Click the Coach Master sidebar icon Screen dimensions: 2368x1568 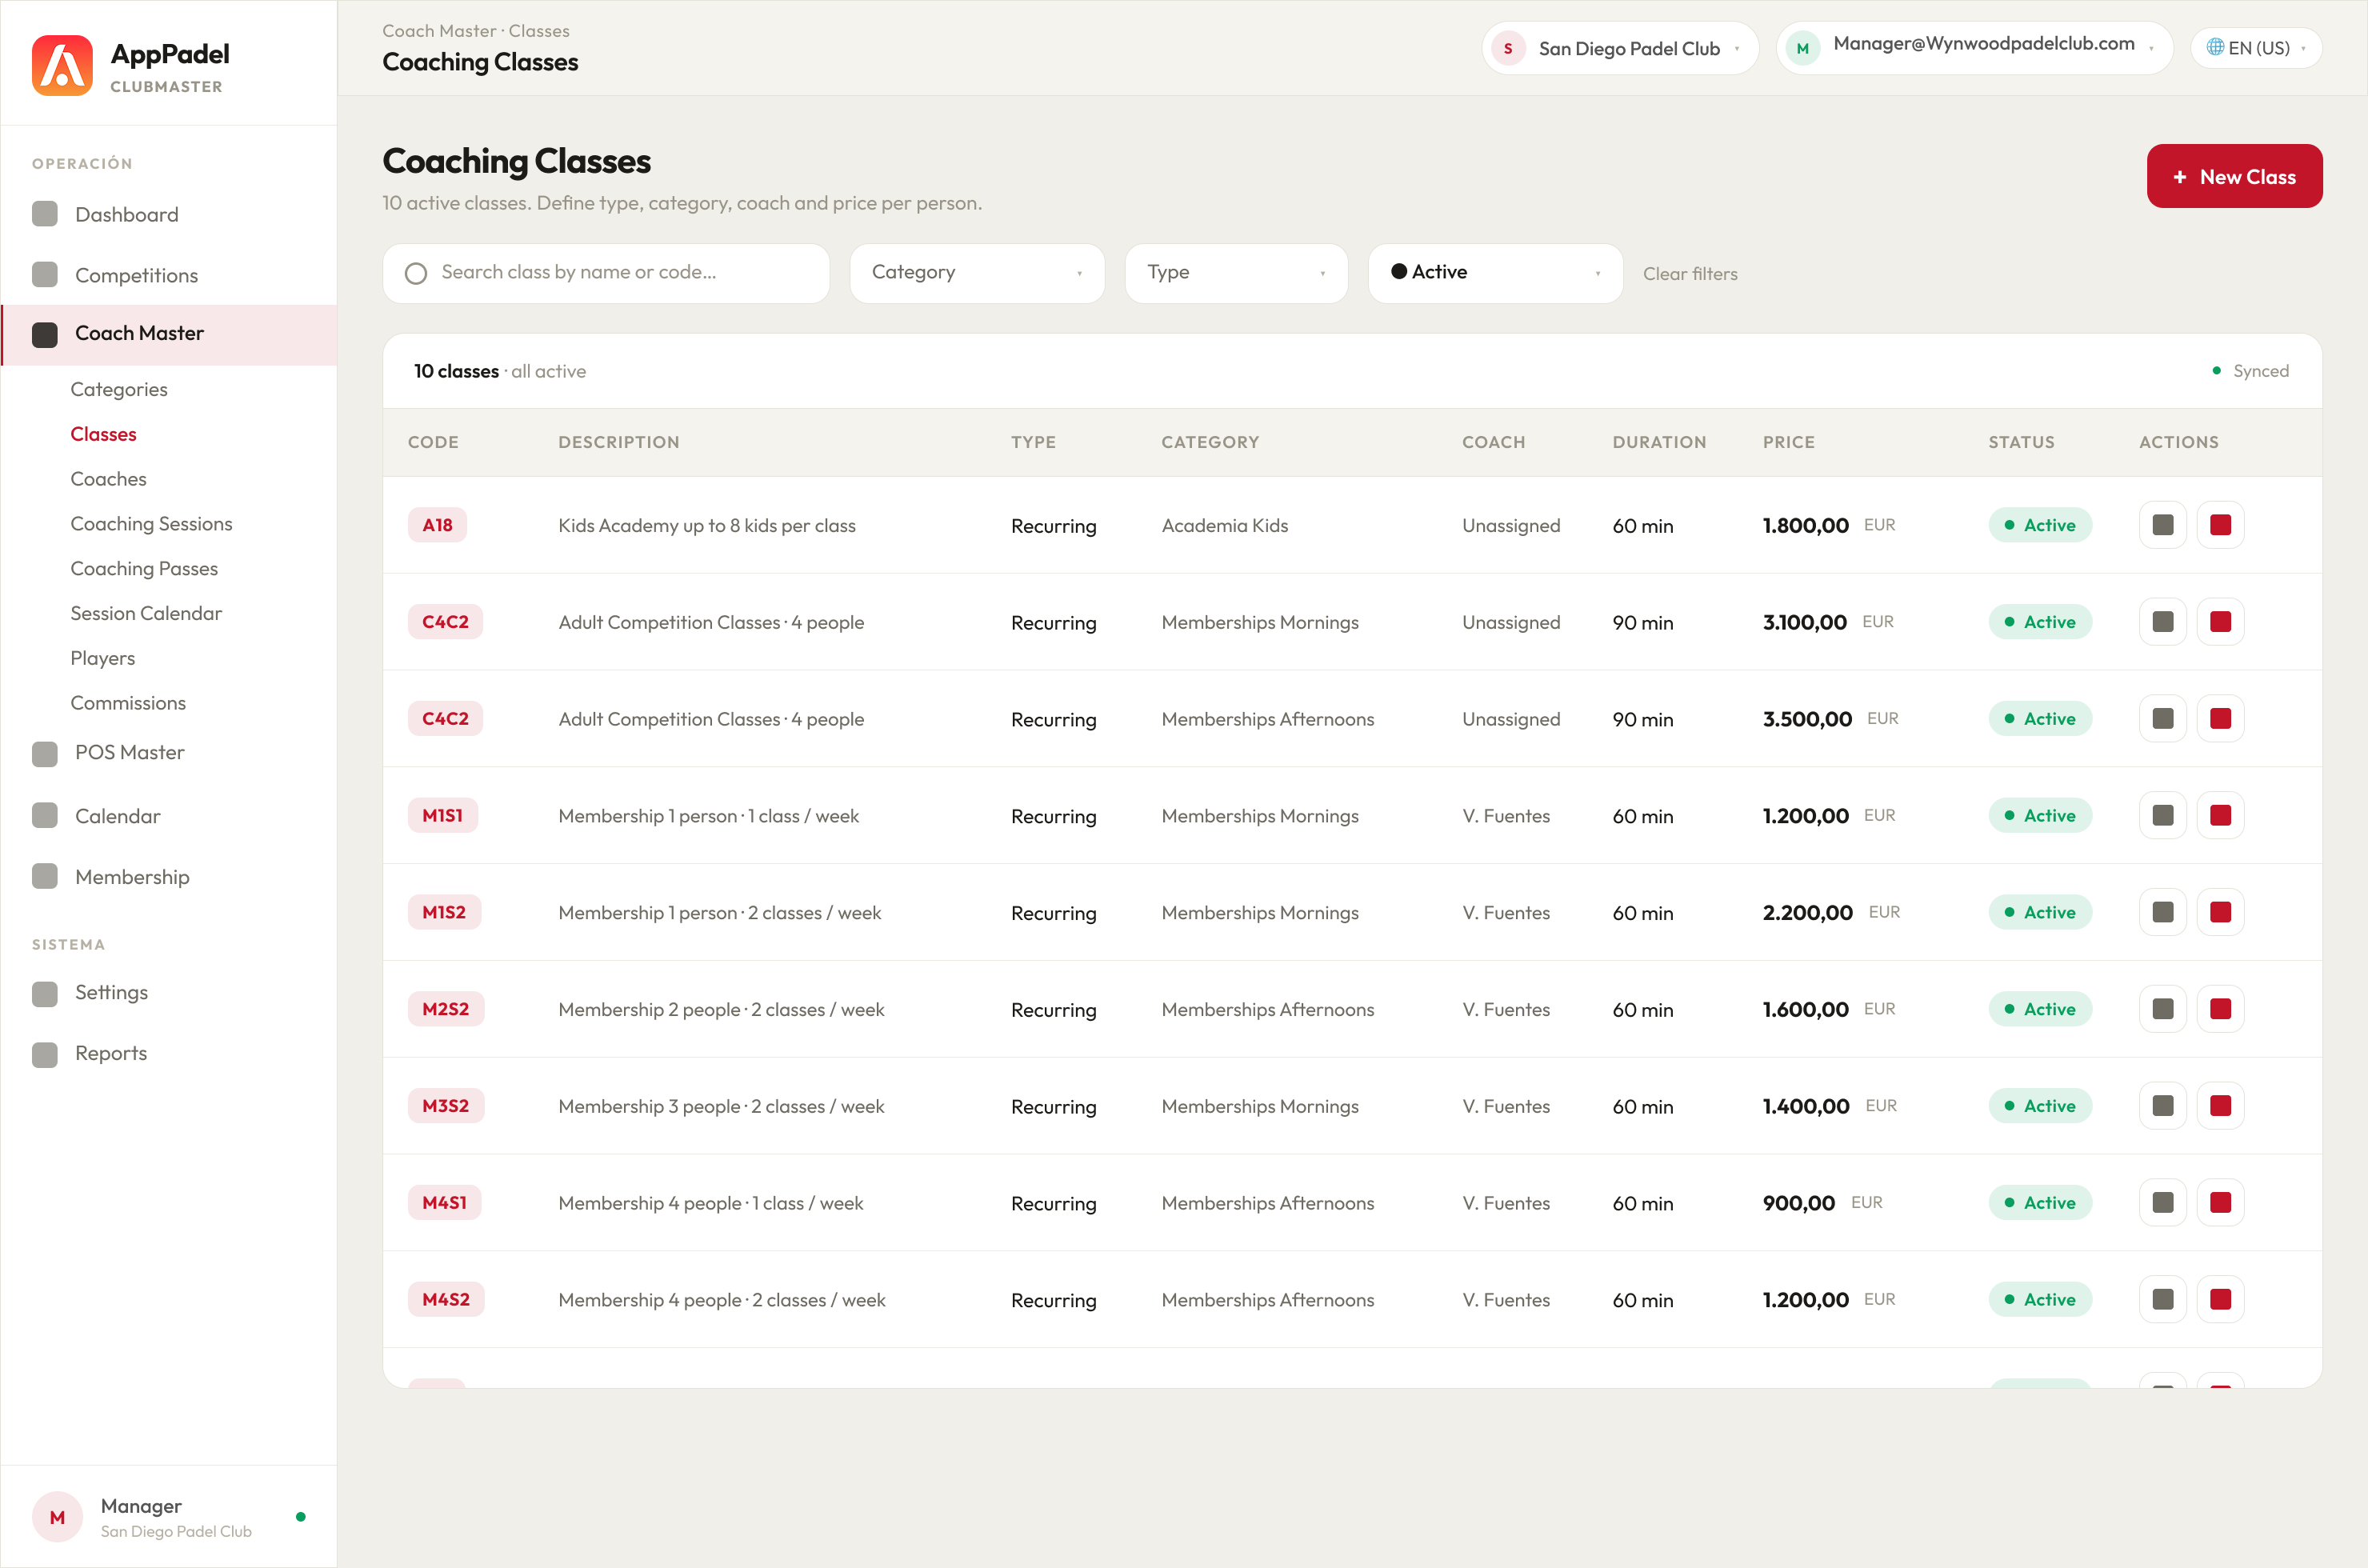(x=45, y=334)
